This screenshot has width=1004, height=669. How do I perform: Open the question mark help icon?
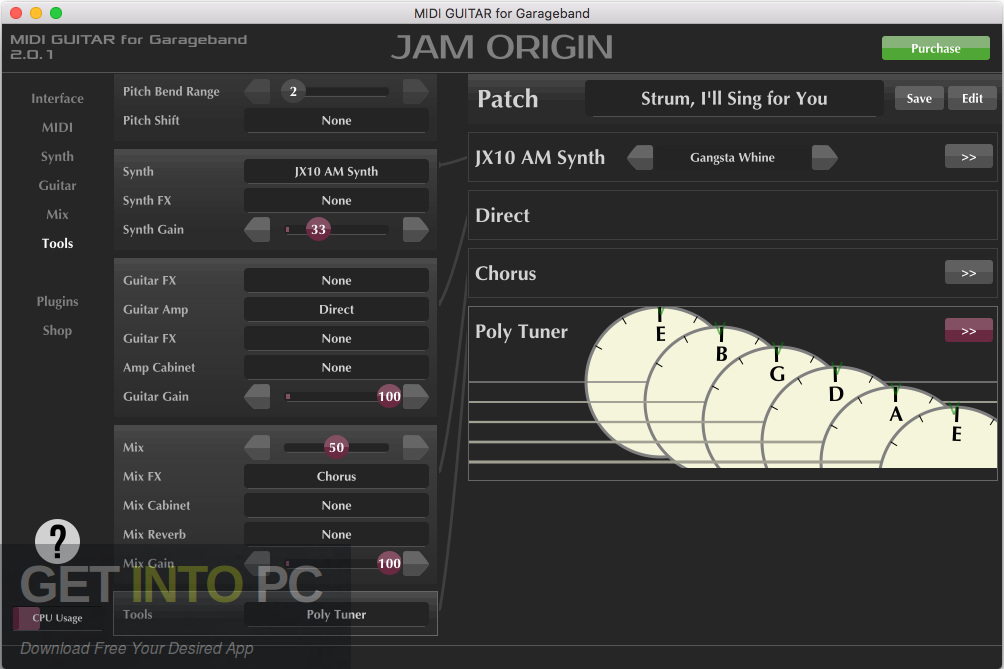click(58, 541)
